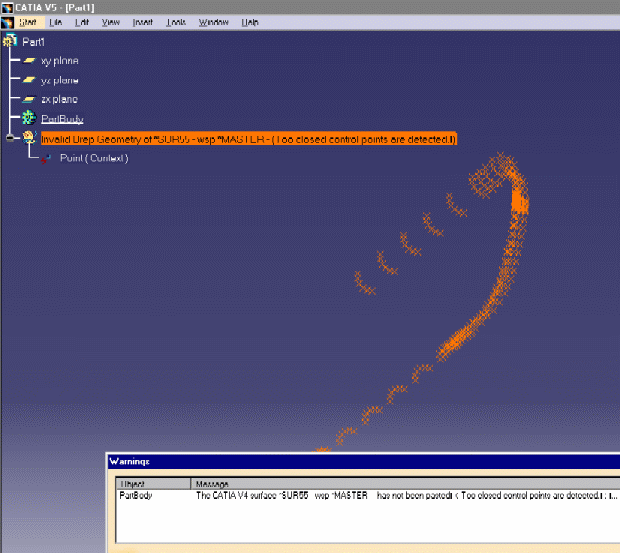This screenshot has width=620, height=553.
Task: Select the Invalid Brep Geometry node label
Action: coord(248,139)
